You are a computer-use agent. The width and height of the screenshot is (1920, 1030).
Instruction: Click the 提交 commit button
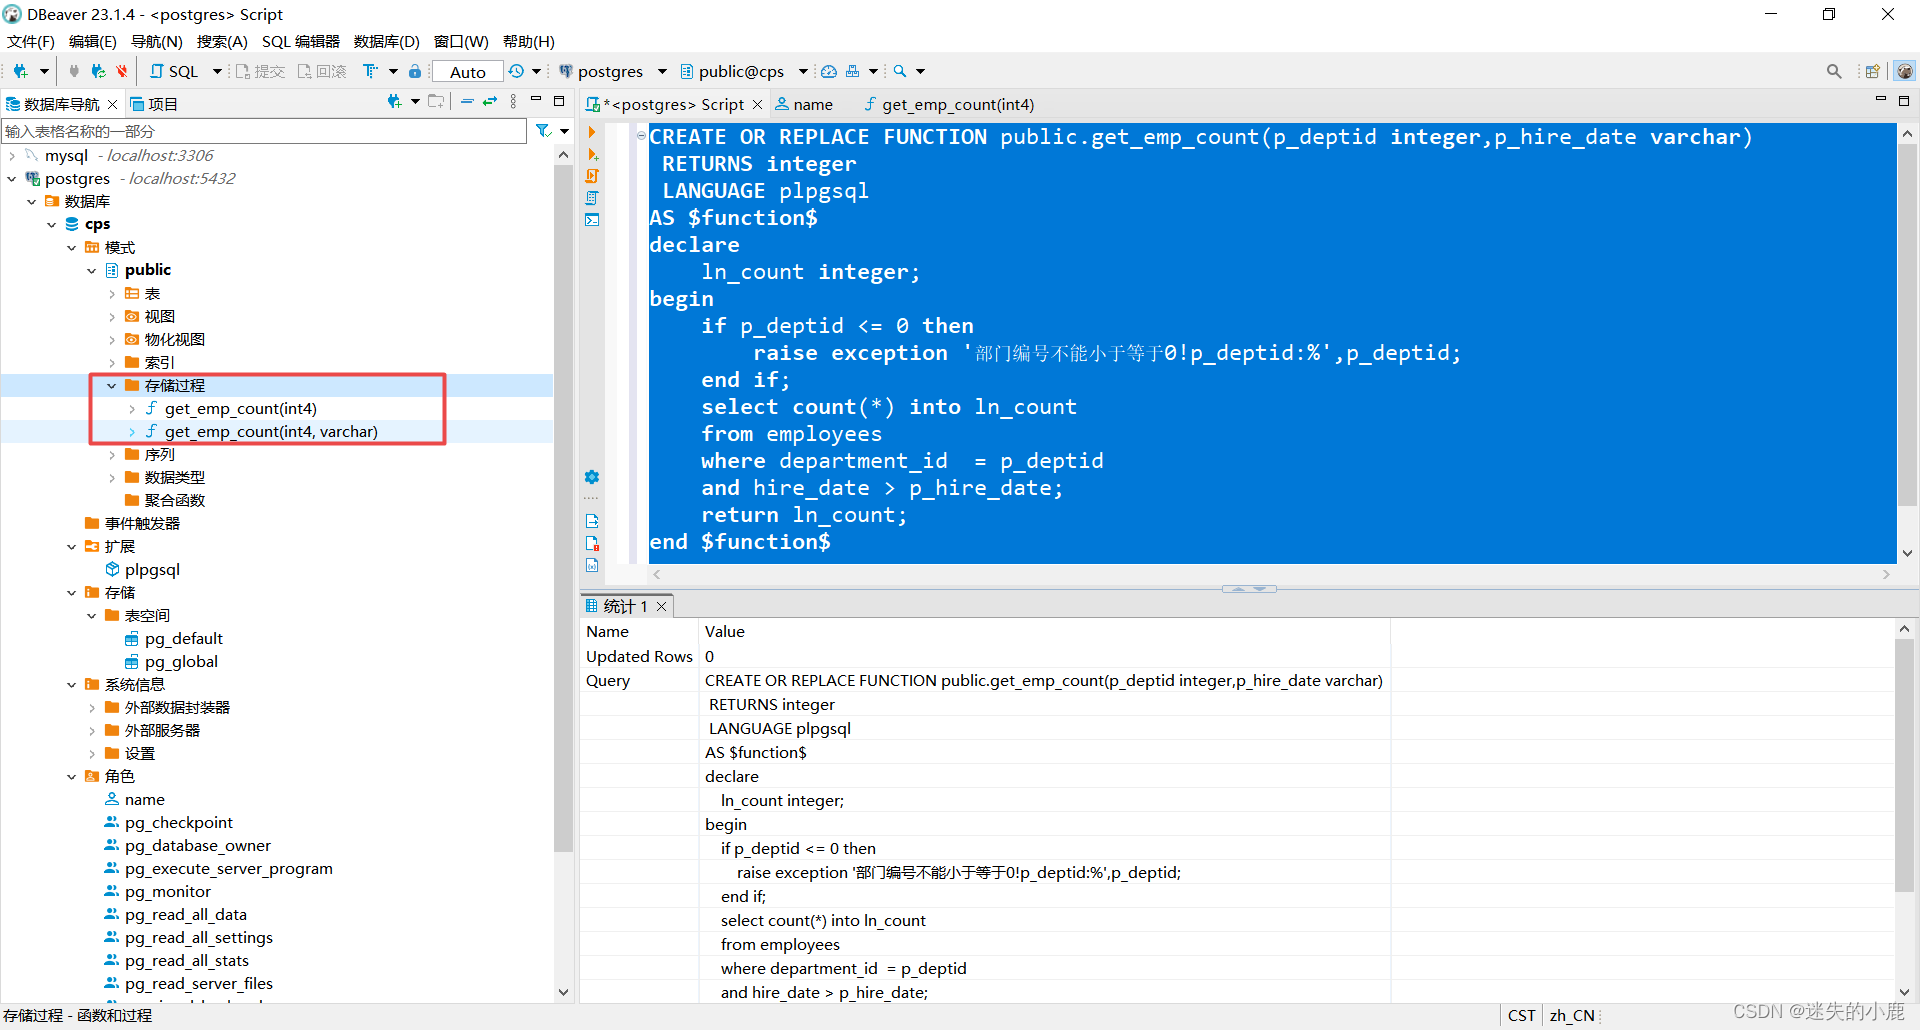[260, 71]
